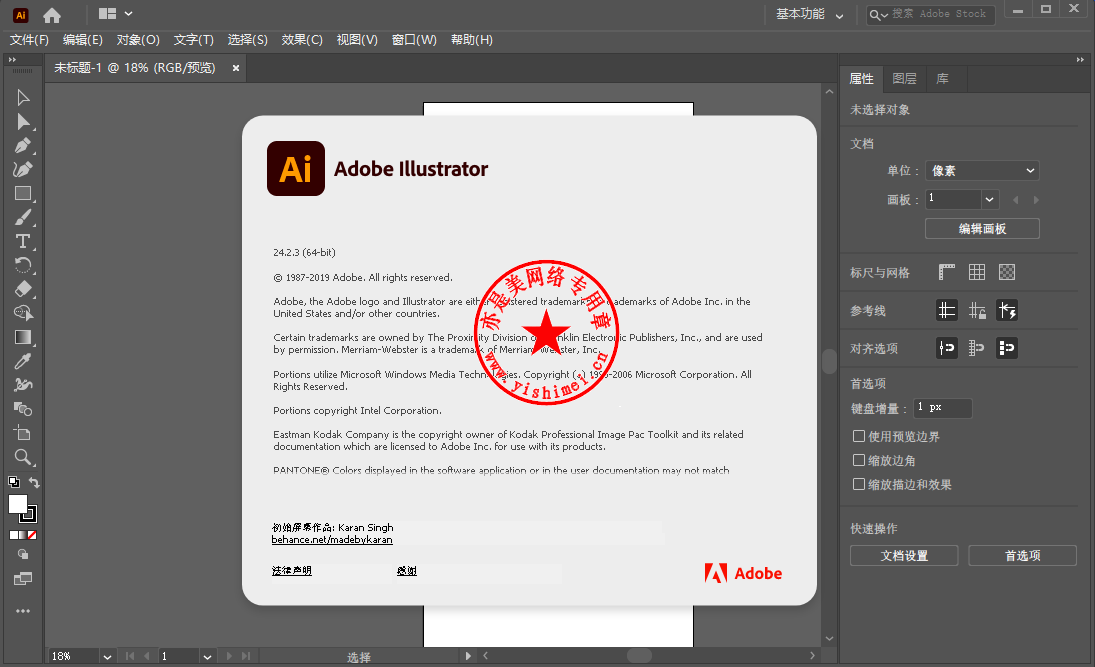Click the 搜索 Adobe Stock search box
Screen dimensions: 1095x667
(931, 14)
